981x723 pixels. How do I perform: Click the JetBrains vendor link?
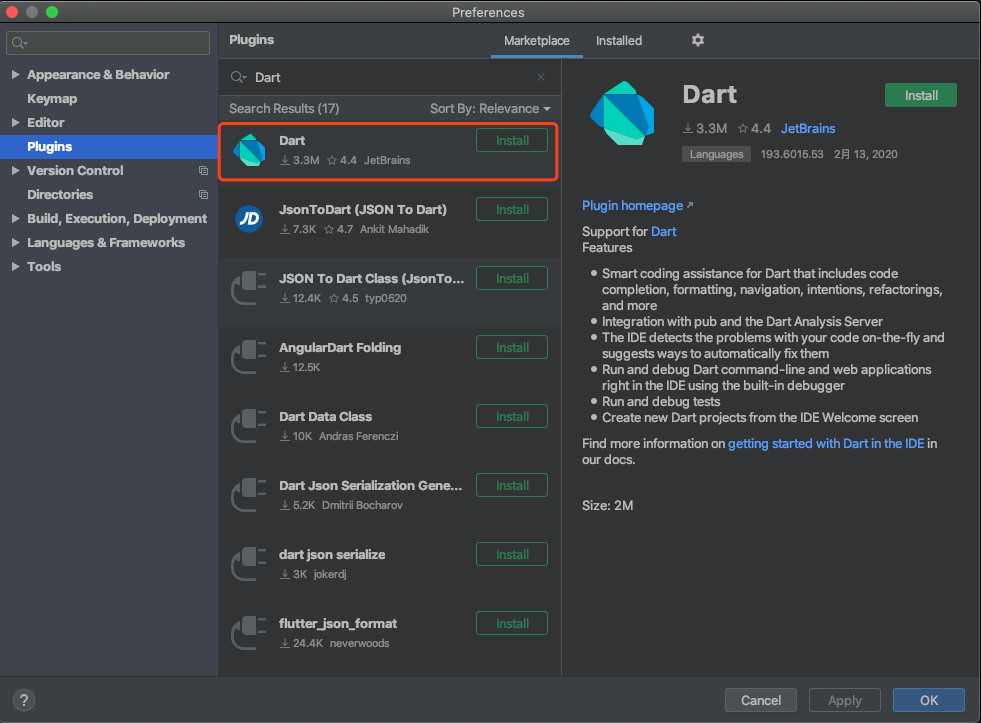click(x=808, y=129)
